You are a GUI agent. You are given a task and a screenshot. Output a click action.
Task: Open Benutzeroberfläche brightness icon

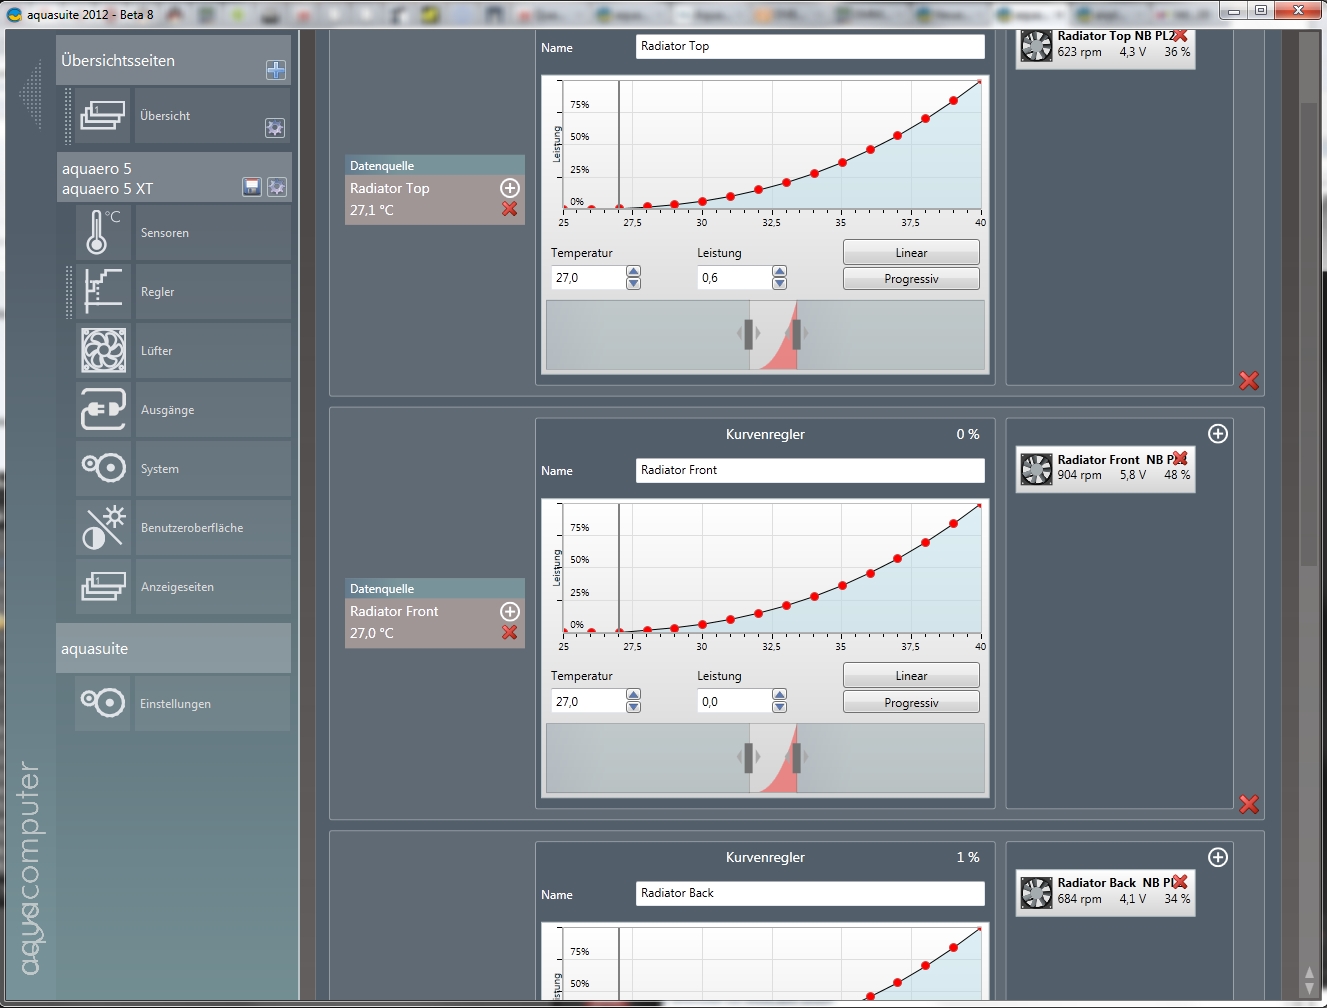(103, 527)
